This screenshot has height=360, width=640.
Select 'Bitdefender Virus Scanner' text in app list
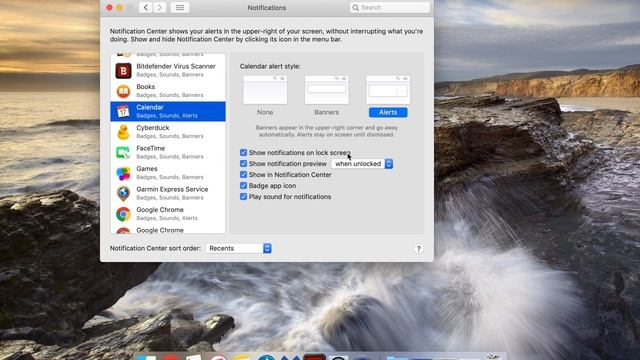pos(176,66)
